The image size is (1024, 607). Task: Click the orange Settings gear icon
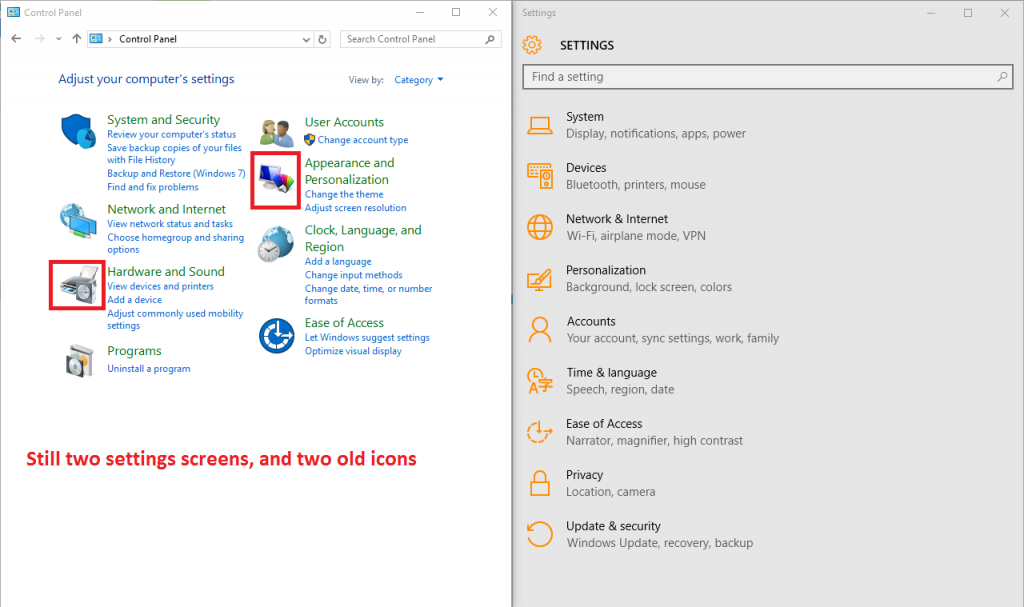coord(532,44)
